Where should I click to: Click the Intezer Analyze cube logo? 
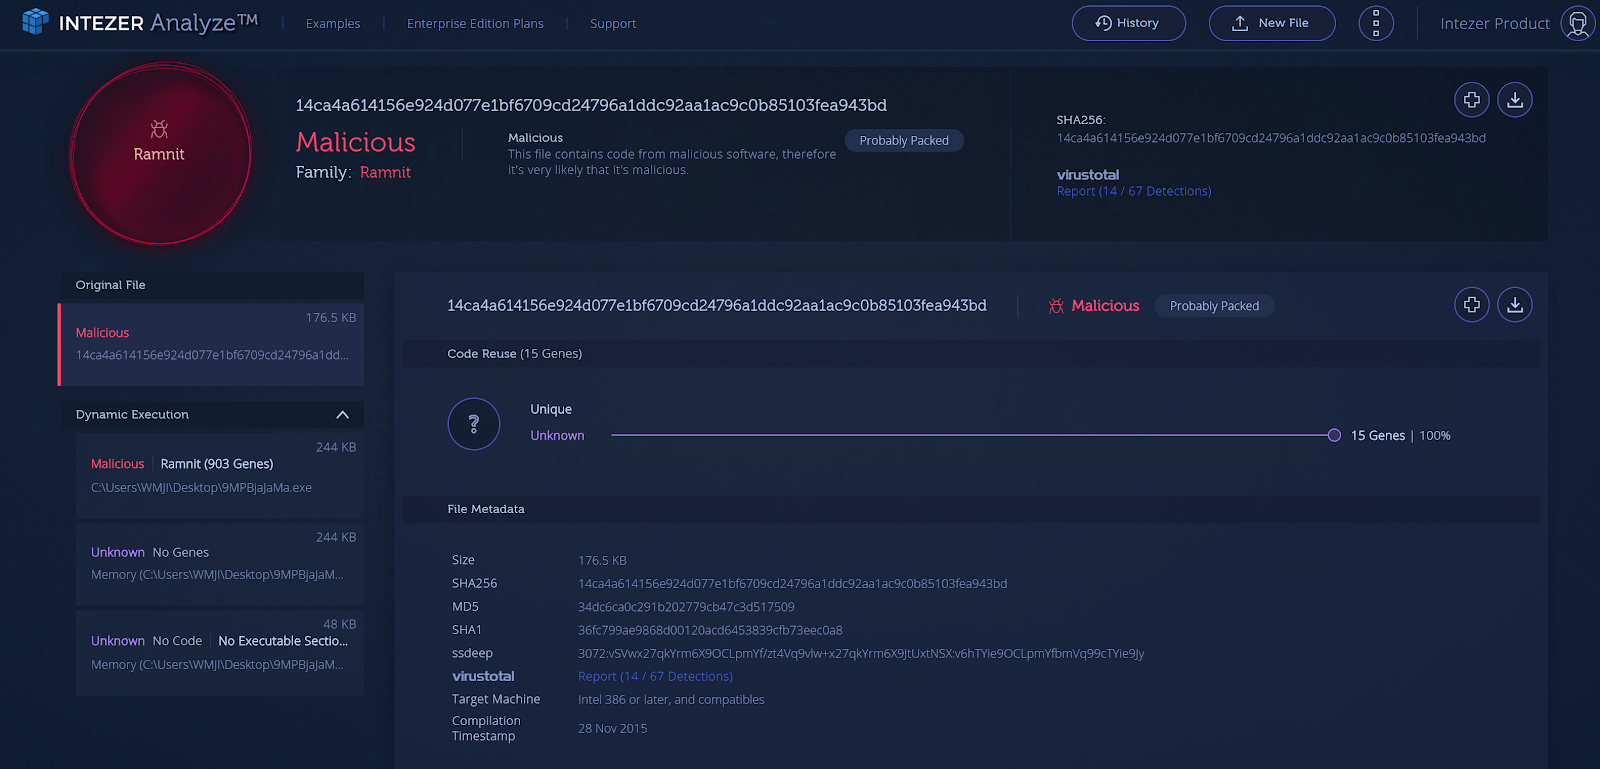coord(35,21)
